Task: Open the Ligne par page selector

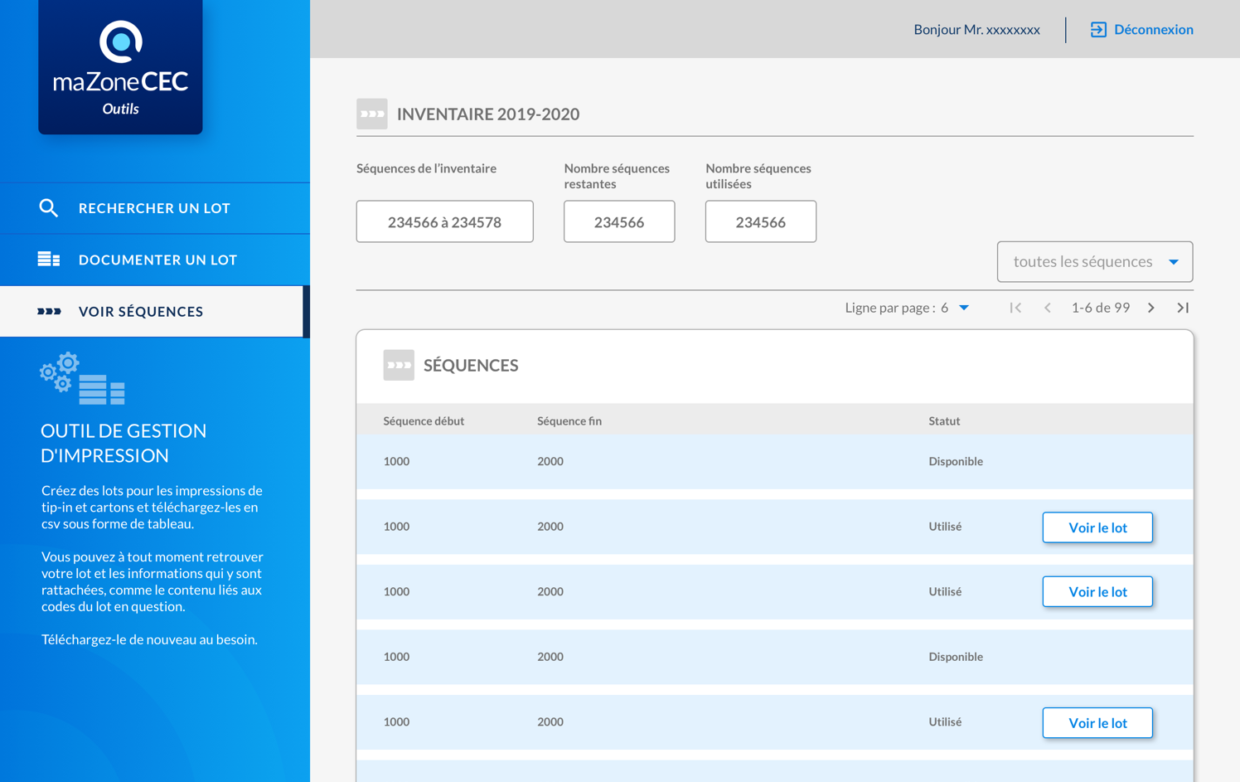Action: (x=907, y=308)
